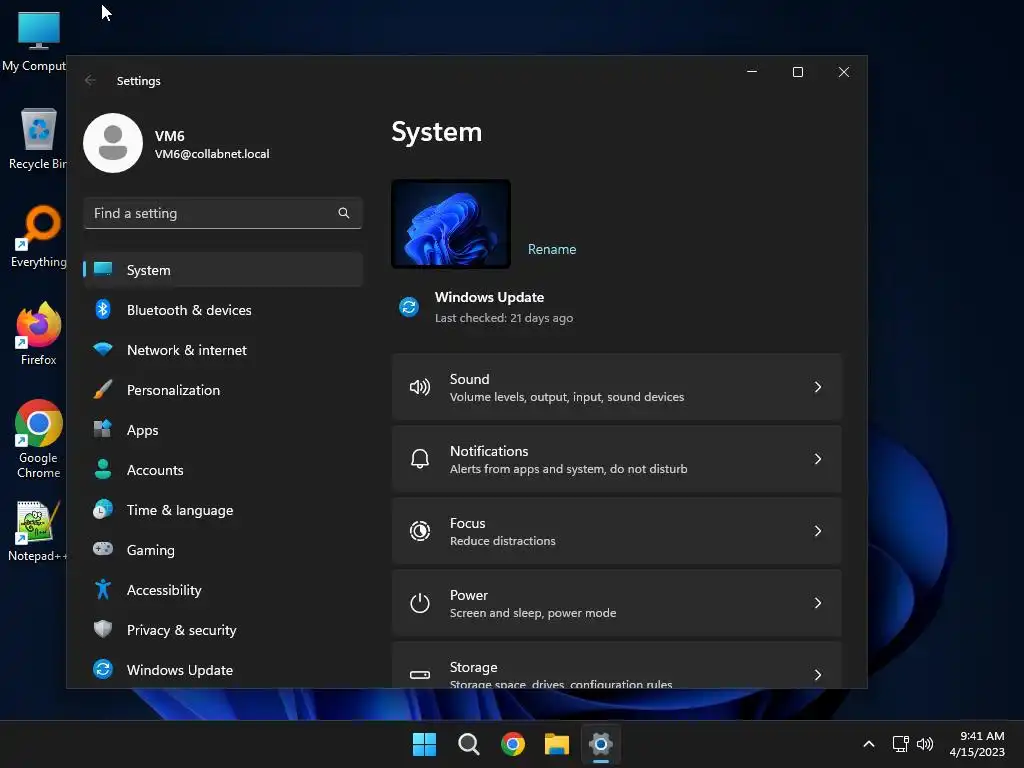Click the search magnifier in Find a setting
Screen dimensions: 1024x768
[x=344, y=213]
